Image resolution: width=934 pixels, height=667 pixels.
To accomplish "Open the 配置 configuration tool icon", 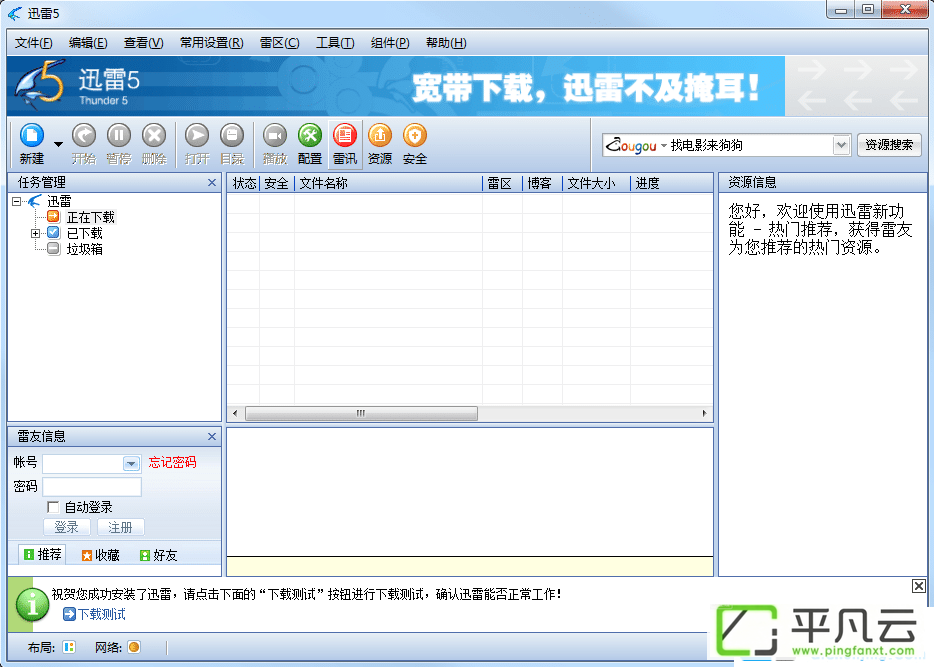I will point(310,136).
